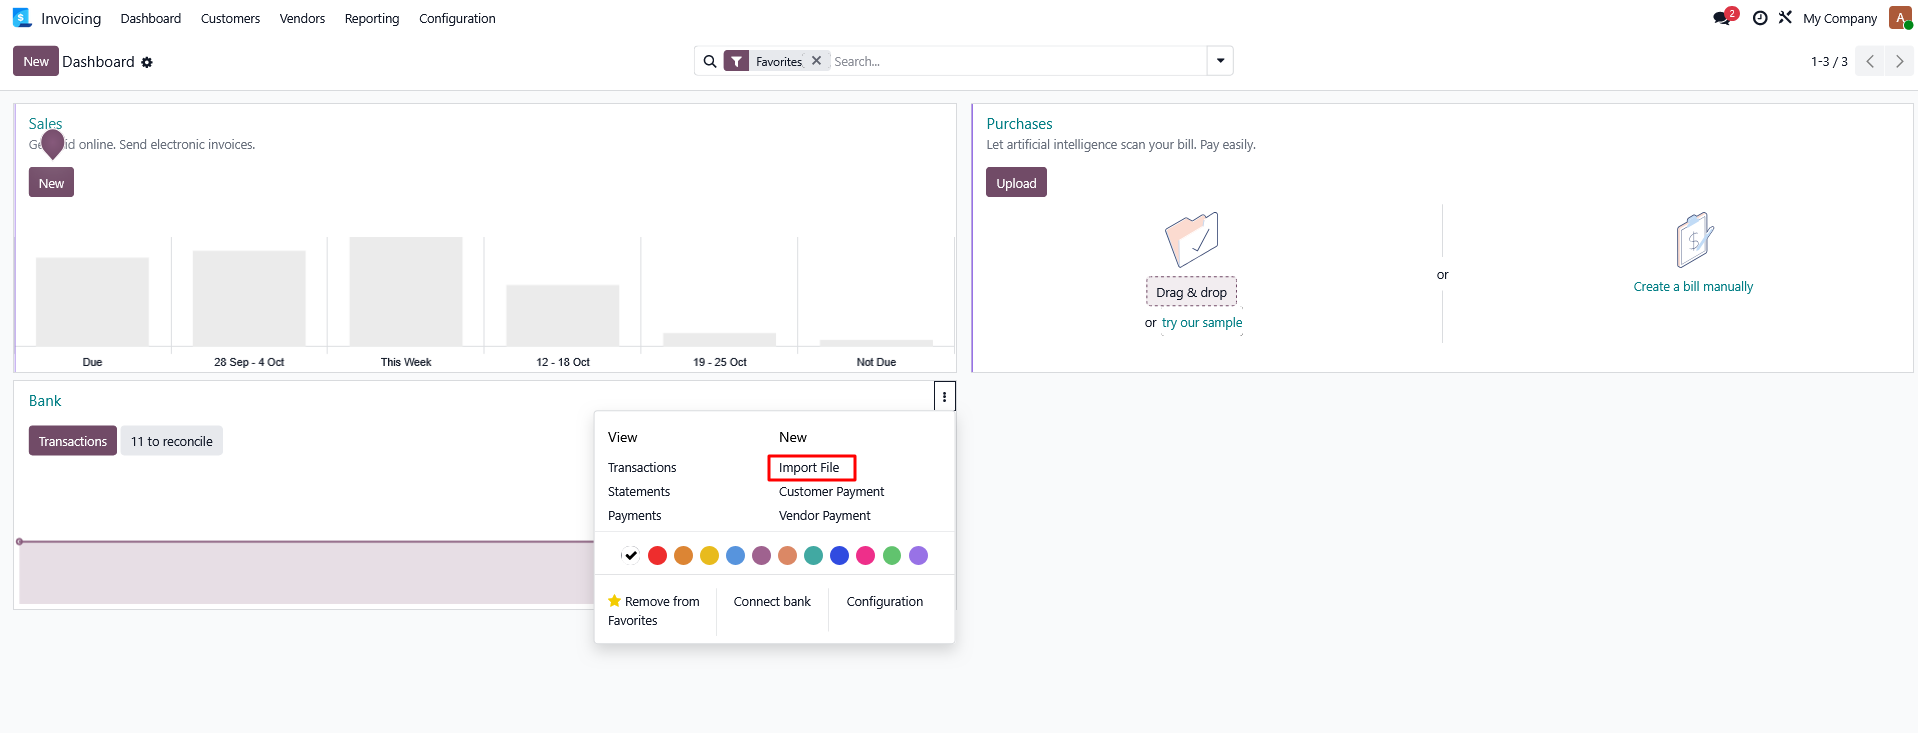Screen dimensions: 1918x733
Task: Click the debug tools wrench icon
Action: click(1785, 18)
